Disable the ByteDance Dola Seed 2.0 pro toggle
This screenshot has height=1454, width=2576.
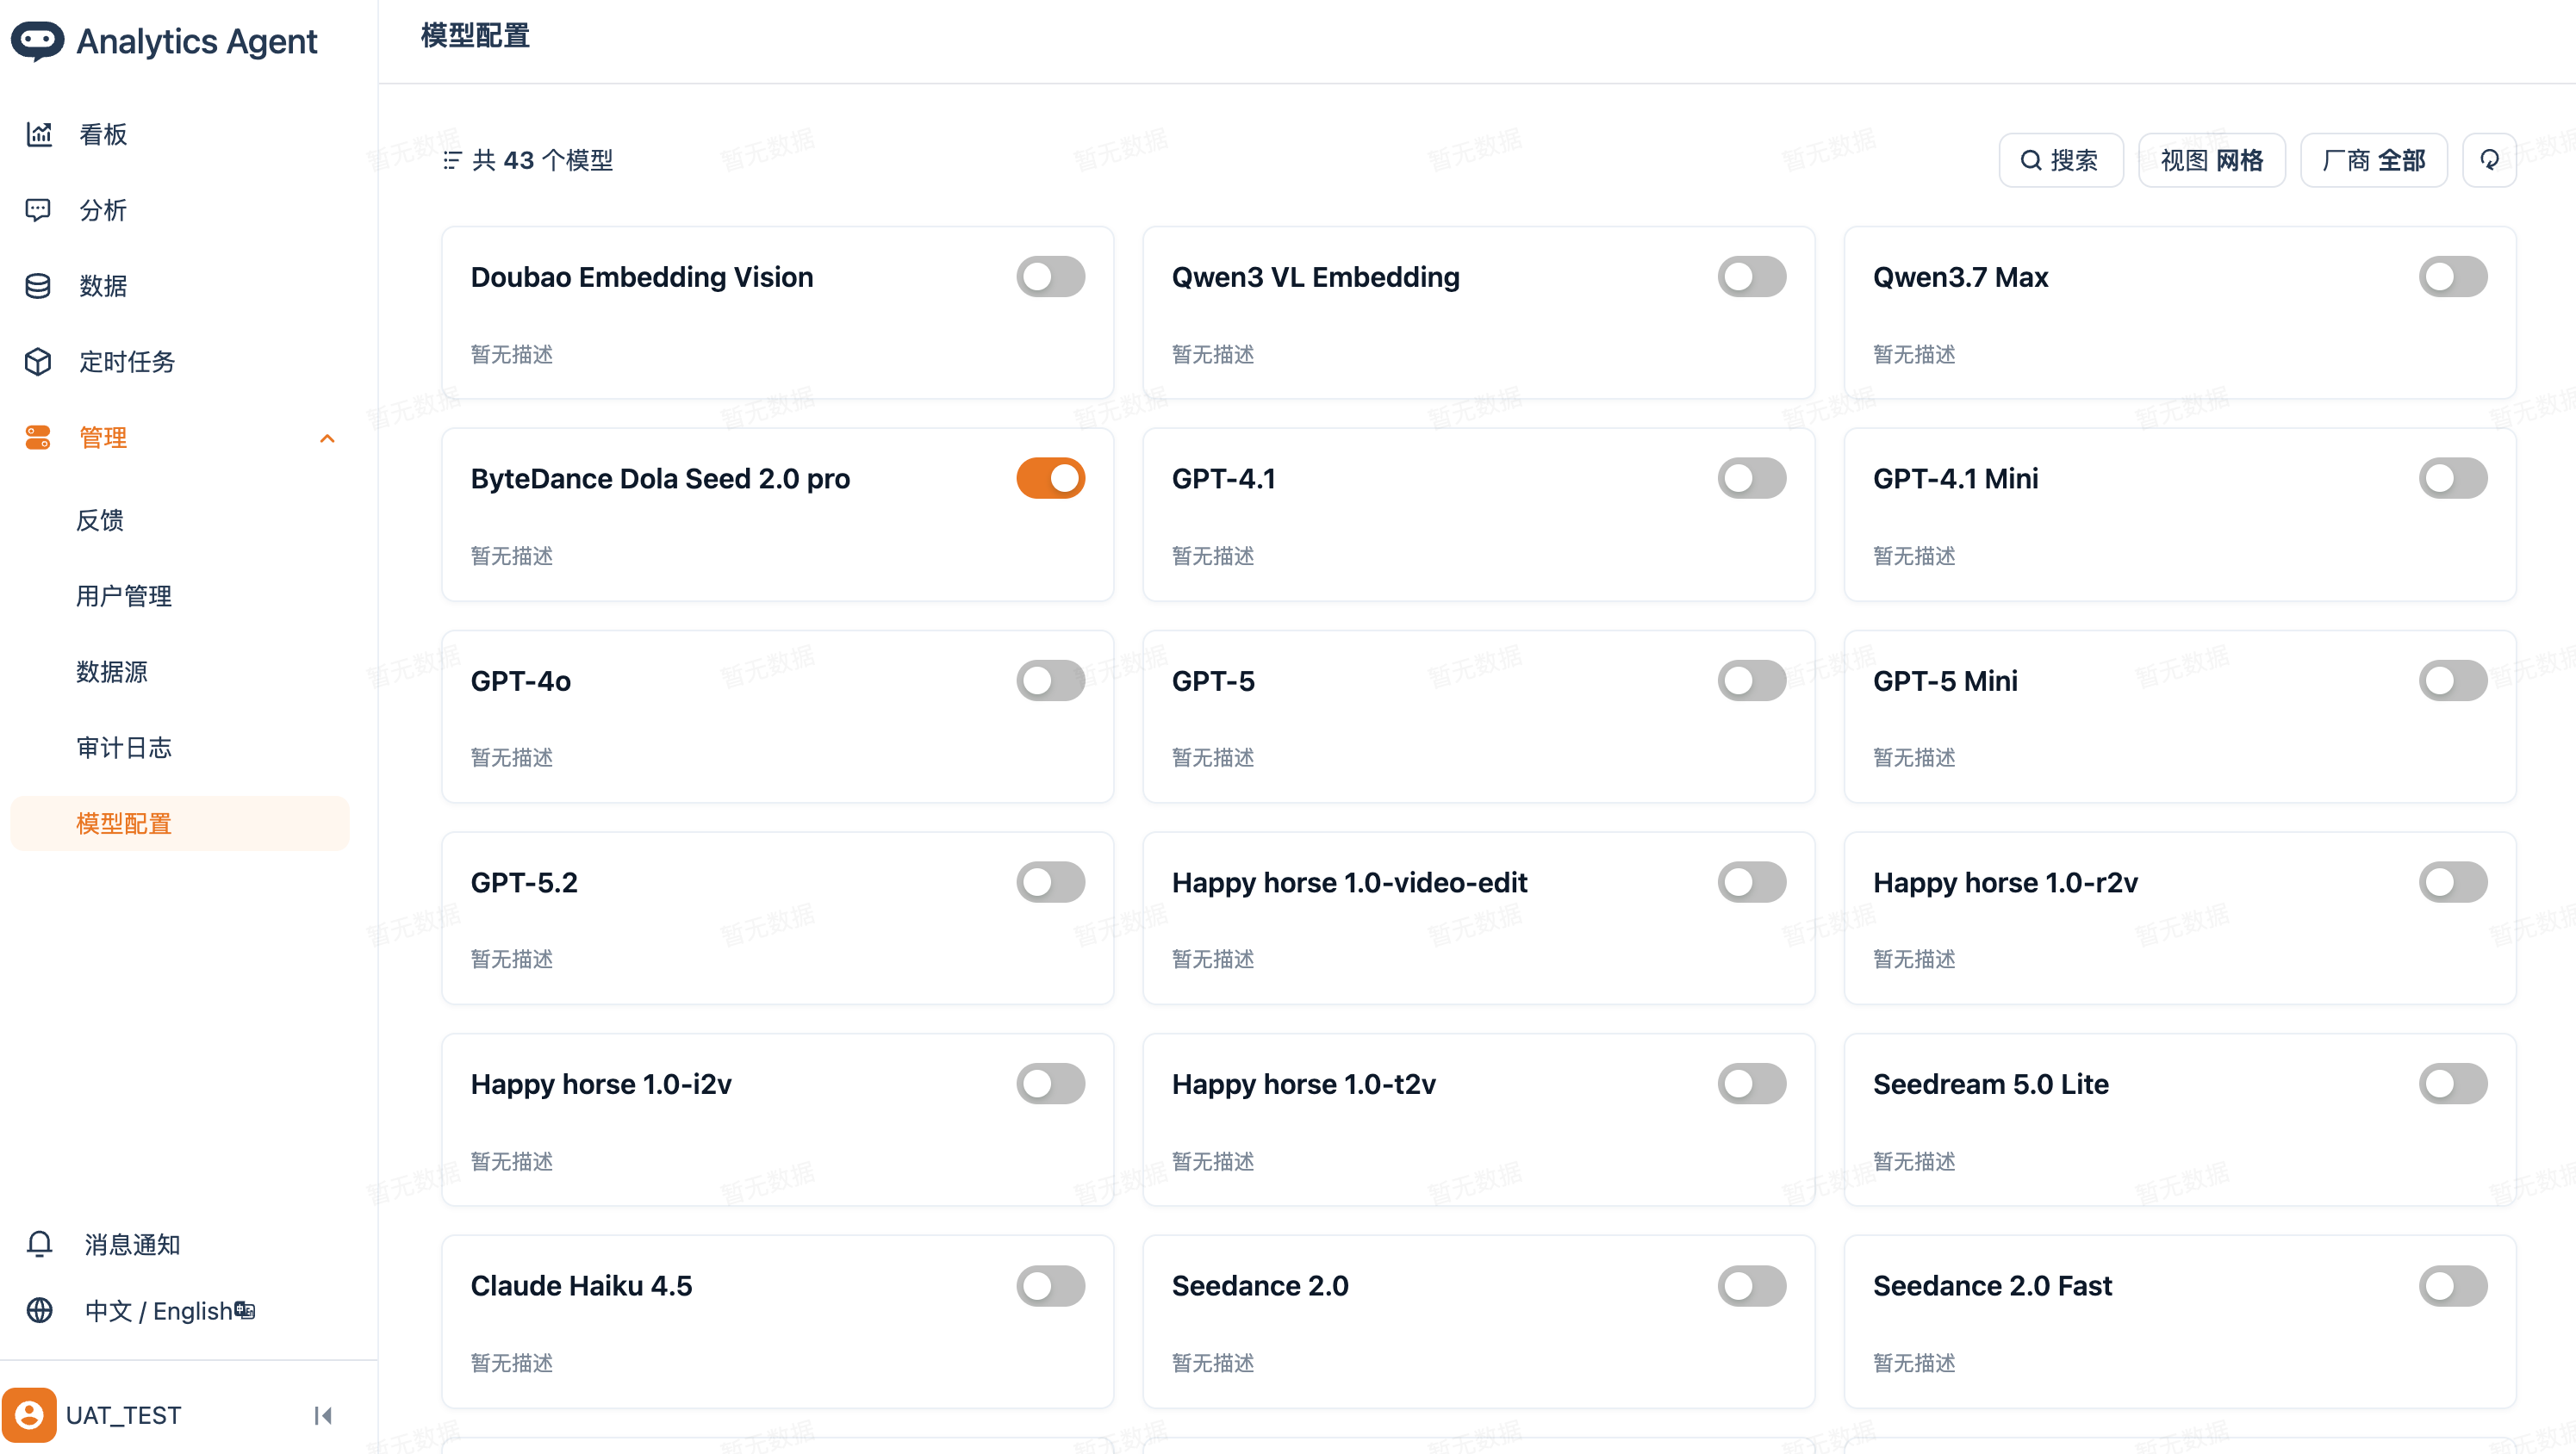point(1050,478)
